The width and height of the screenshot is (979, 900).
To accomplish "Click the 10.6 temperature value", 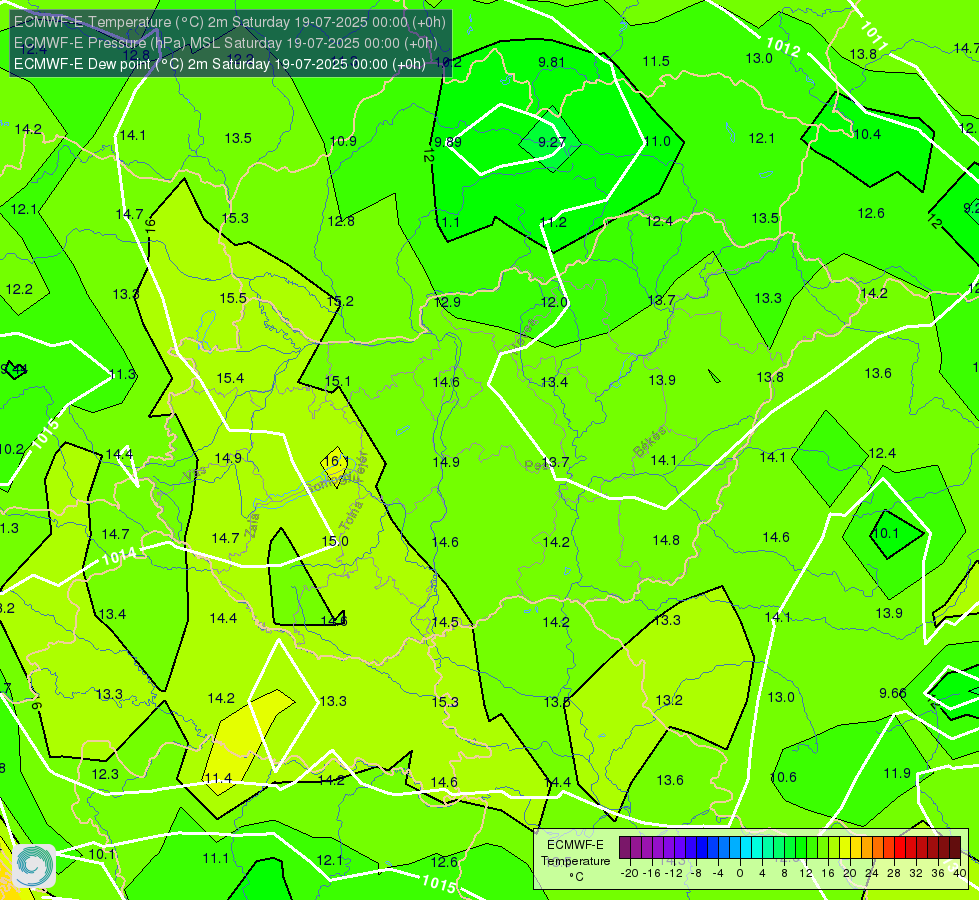I will 784,777.
